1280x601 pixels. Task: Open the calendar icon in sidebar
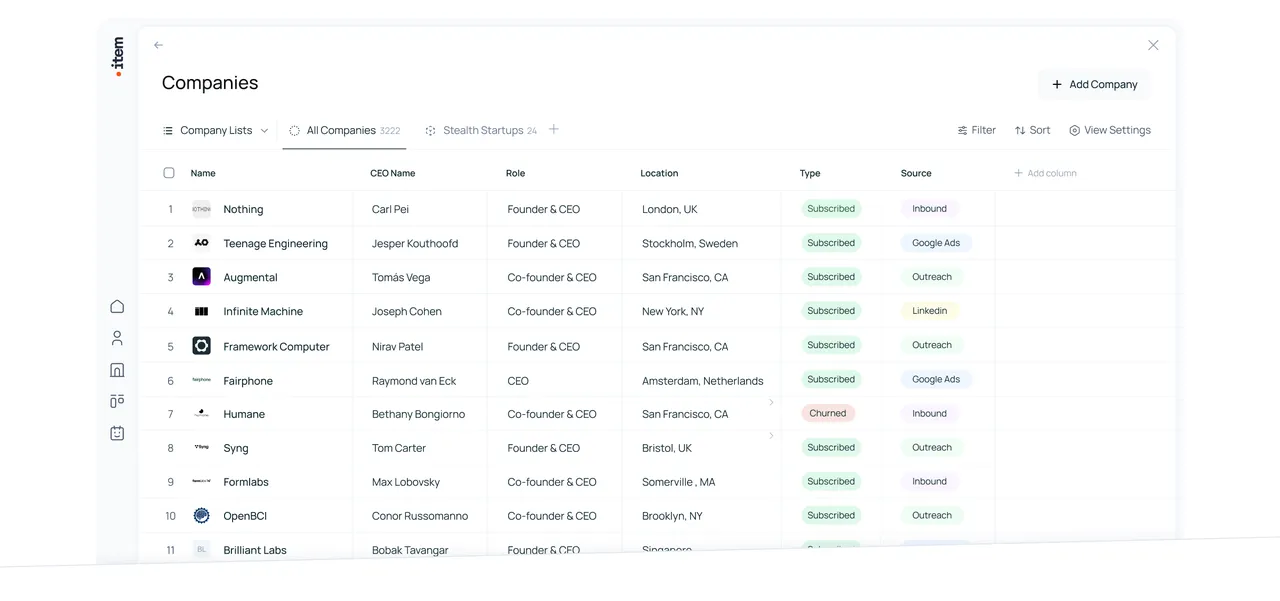click(117, 433)
